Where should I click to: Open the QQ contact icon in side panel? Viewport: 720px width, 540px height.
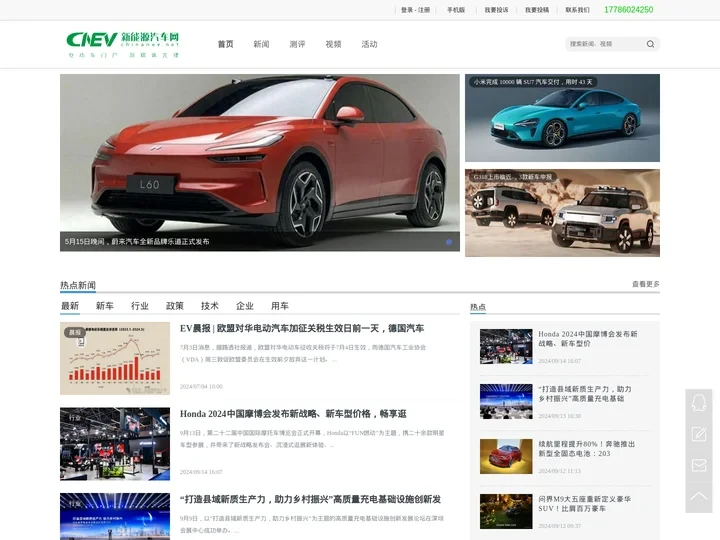[699, 403]
